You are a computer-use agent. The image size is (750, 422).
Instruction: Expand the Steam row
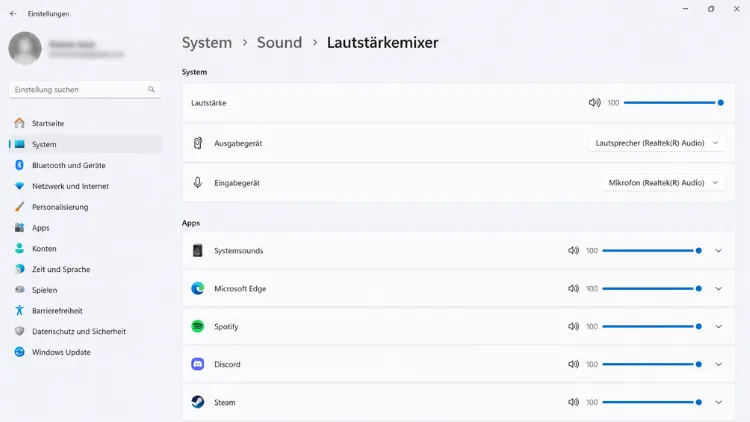(x=718, y=402)
